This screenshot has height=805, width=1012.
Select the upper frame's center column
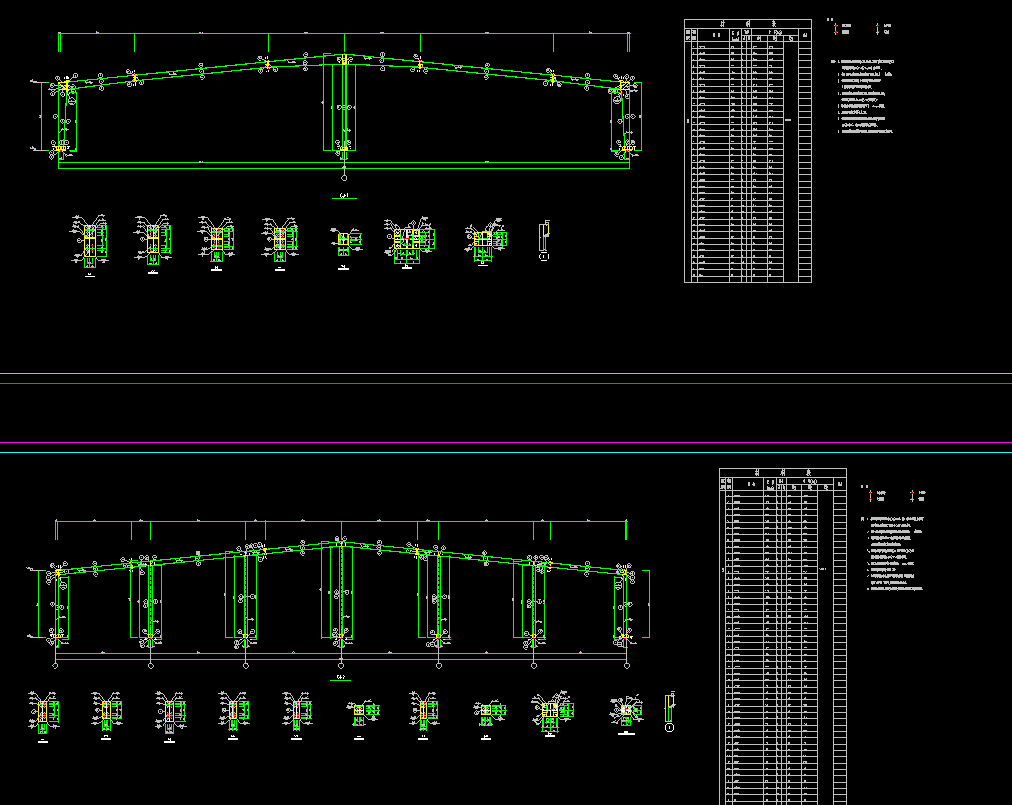coord(343,105)
